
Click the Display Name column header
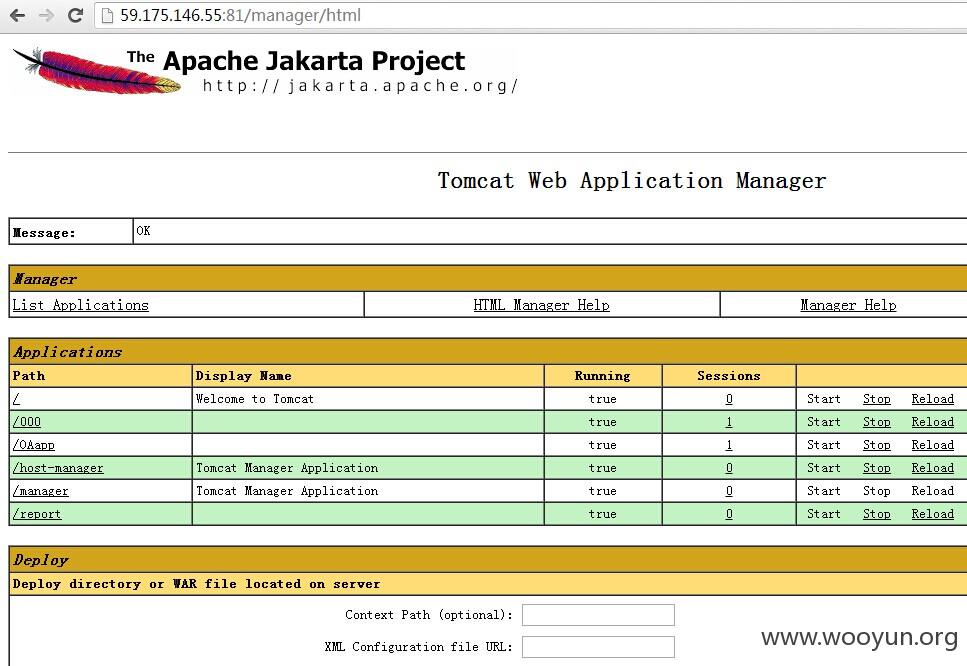coord(244,376)
